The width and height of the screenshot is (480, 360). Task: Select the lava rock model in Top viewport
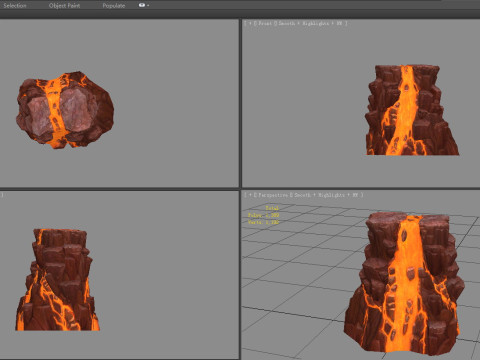coord(65,110)
